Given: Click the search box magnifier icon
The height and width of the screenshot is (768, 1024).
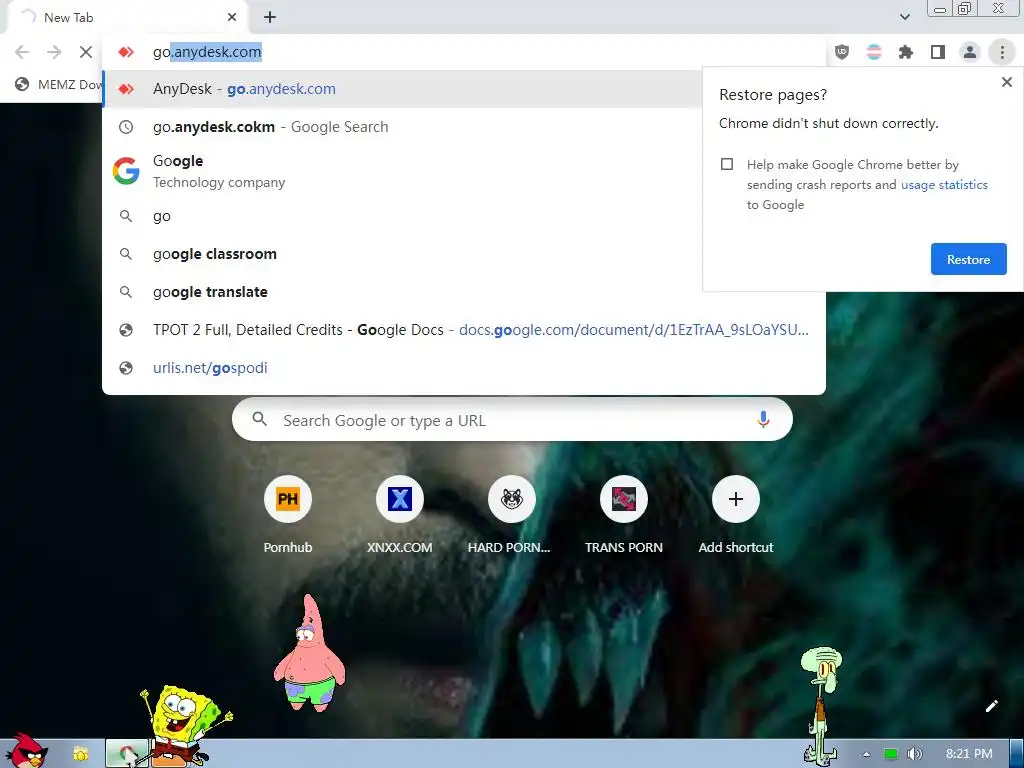Looking at the screenshot, I should point(259,419).
